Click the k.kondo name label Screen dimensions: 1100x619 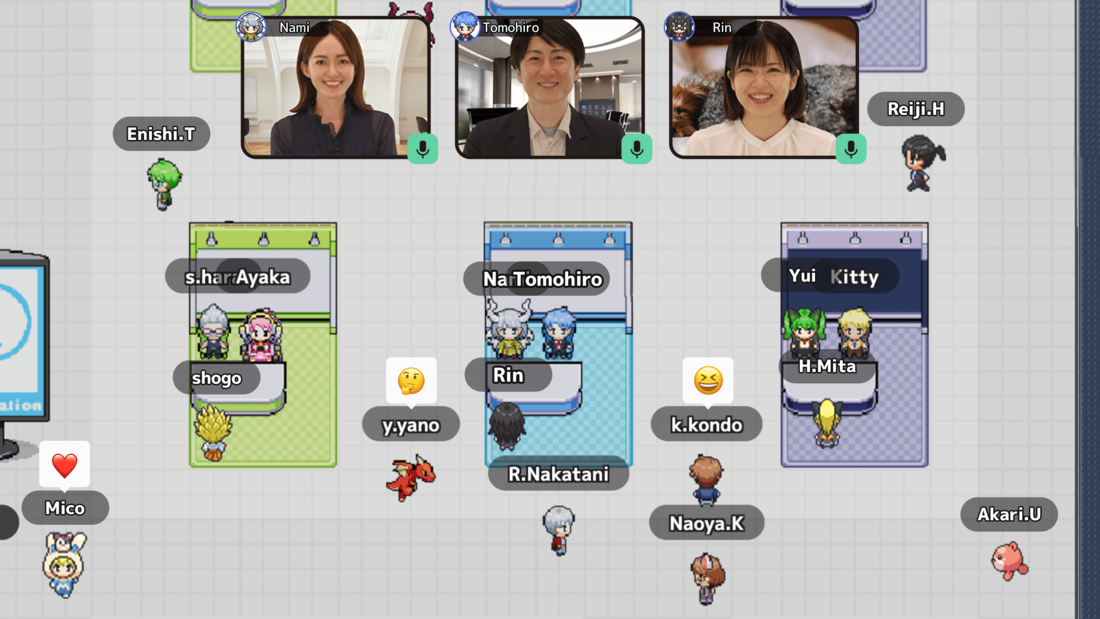pos(706,425)
